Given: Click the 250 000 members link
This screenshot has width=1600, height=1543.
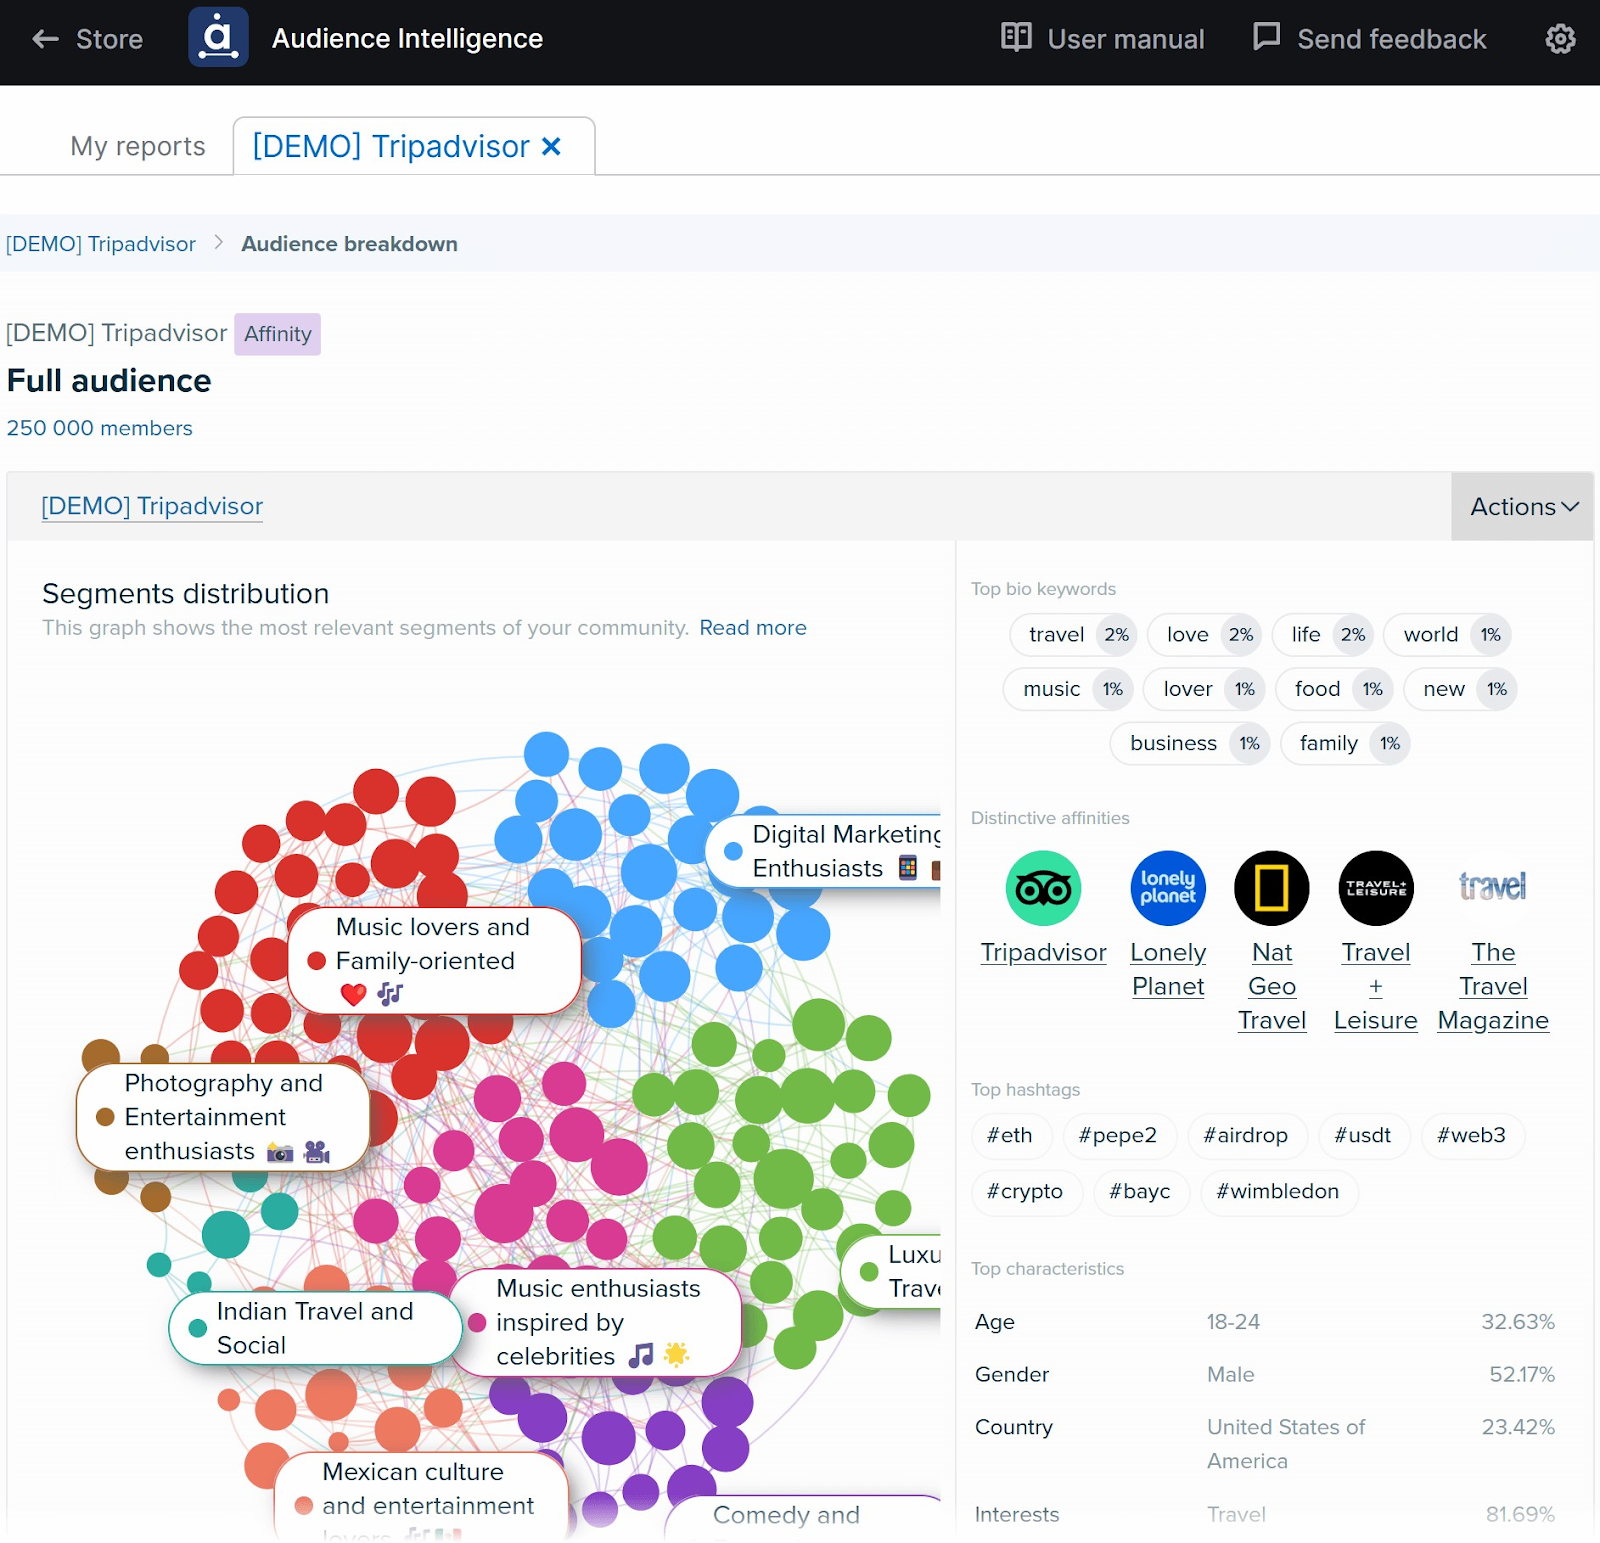Looking at the screenshot, I should tap(99, 428).
